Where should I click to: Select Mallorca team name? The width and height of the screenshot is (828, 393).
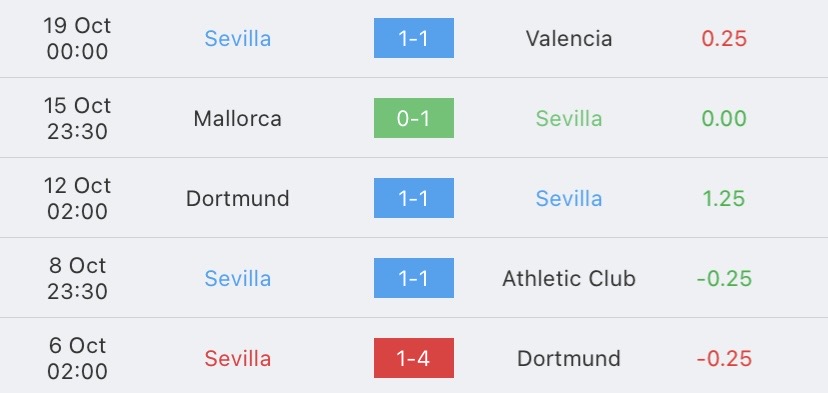(x=238, y=118)
